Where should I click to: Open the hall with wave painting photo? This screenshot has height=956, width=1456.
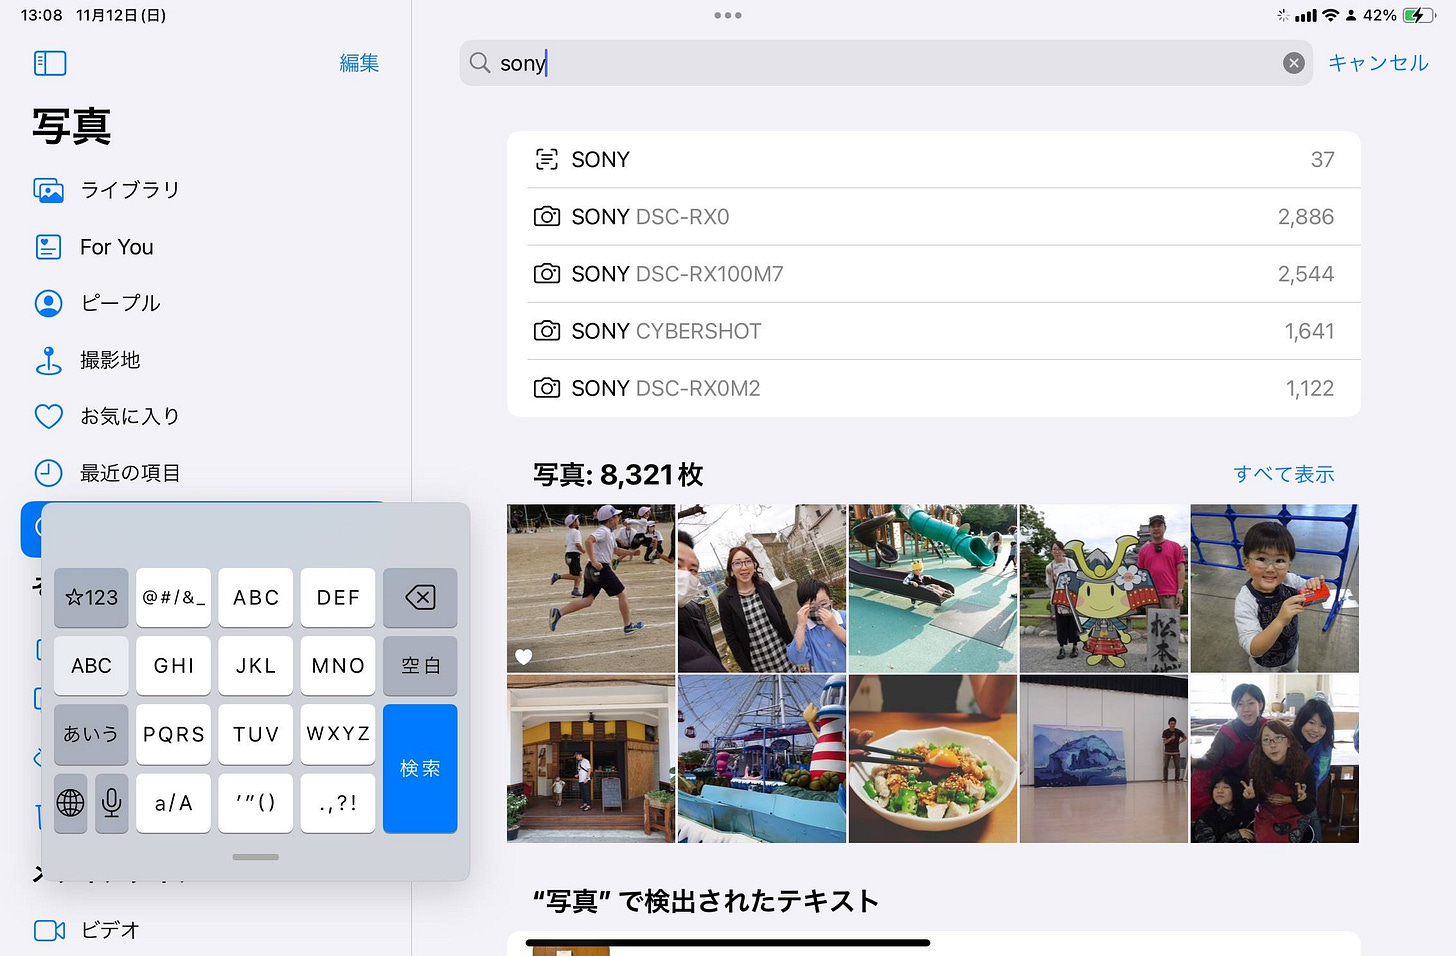(x=1104, y=759)
